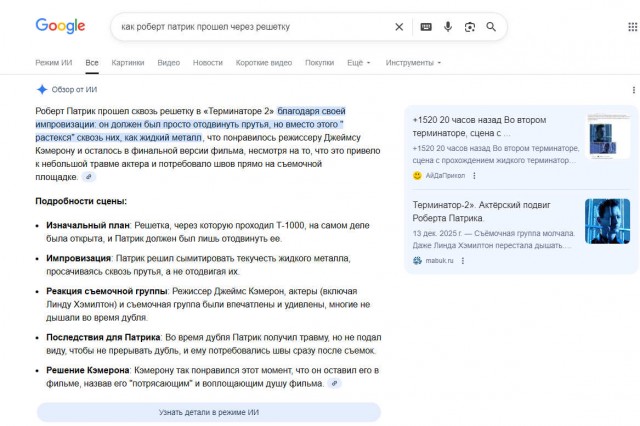
Task: Open the Google logo homepage link
Action: [60, 26]
